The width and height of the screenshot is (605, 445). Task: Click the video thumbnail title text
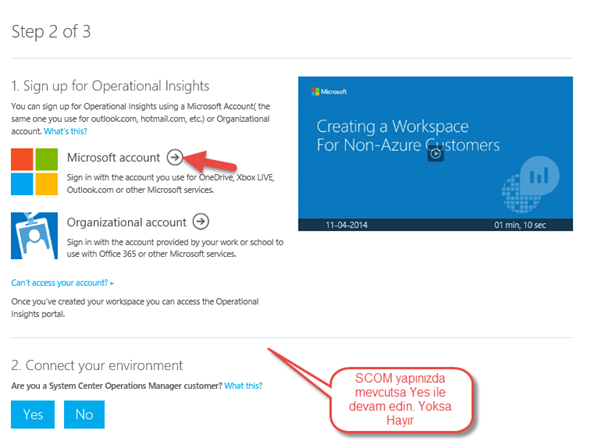(x=408, y=135)
